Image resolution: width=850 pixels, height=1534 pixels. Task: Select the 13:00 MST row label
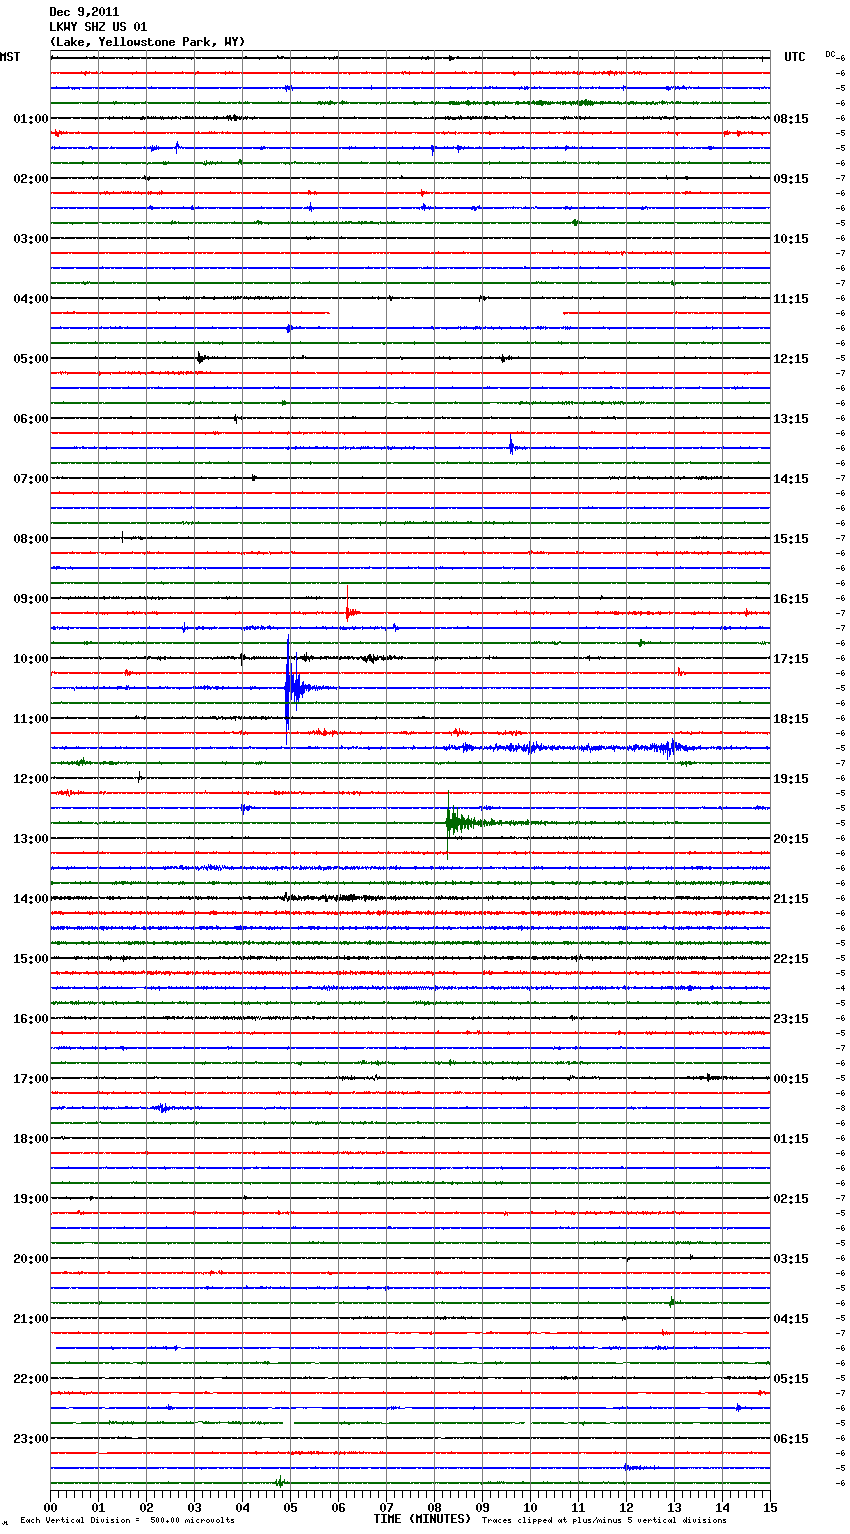(x=31, y=839)
